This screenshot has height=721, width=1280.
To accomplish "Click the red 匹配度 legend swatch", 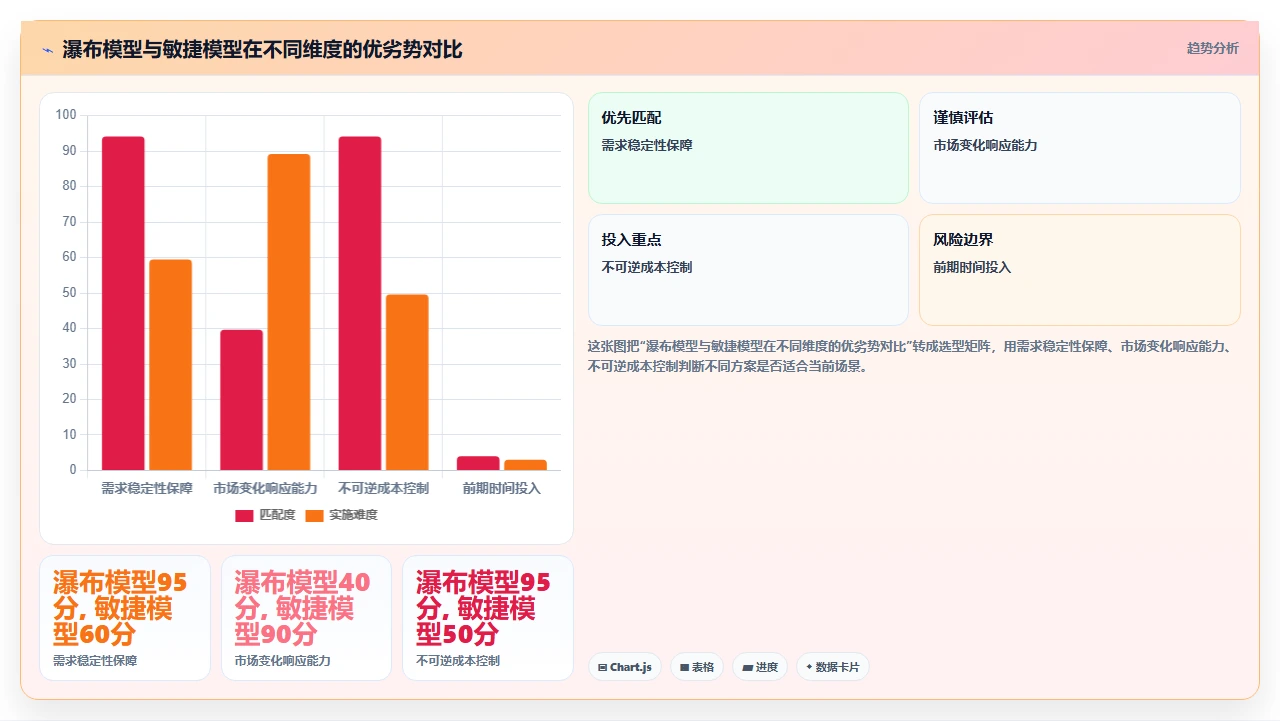I will tap(245, 516).
